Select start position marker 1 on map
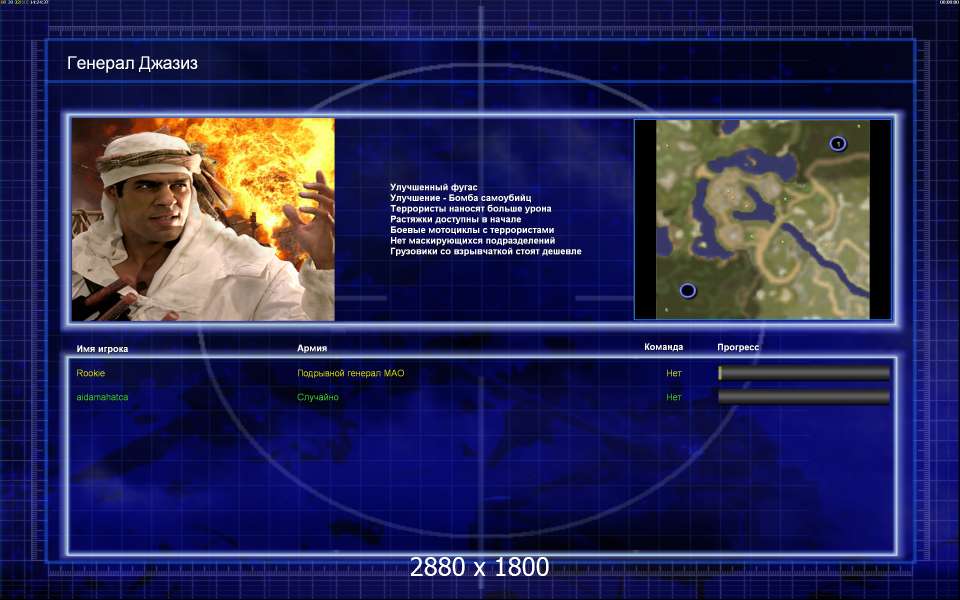This screenshot has height=600, width=960. tap(838, 144)
